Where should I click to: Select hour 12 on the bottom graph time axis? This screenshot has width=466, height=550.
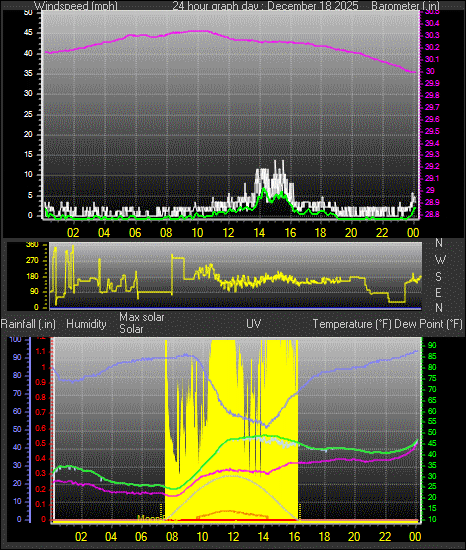tap(233, 537)
